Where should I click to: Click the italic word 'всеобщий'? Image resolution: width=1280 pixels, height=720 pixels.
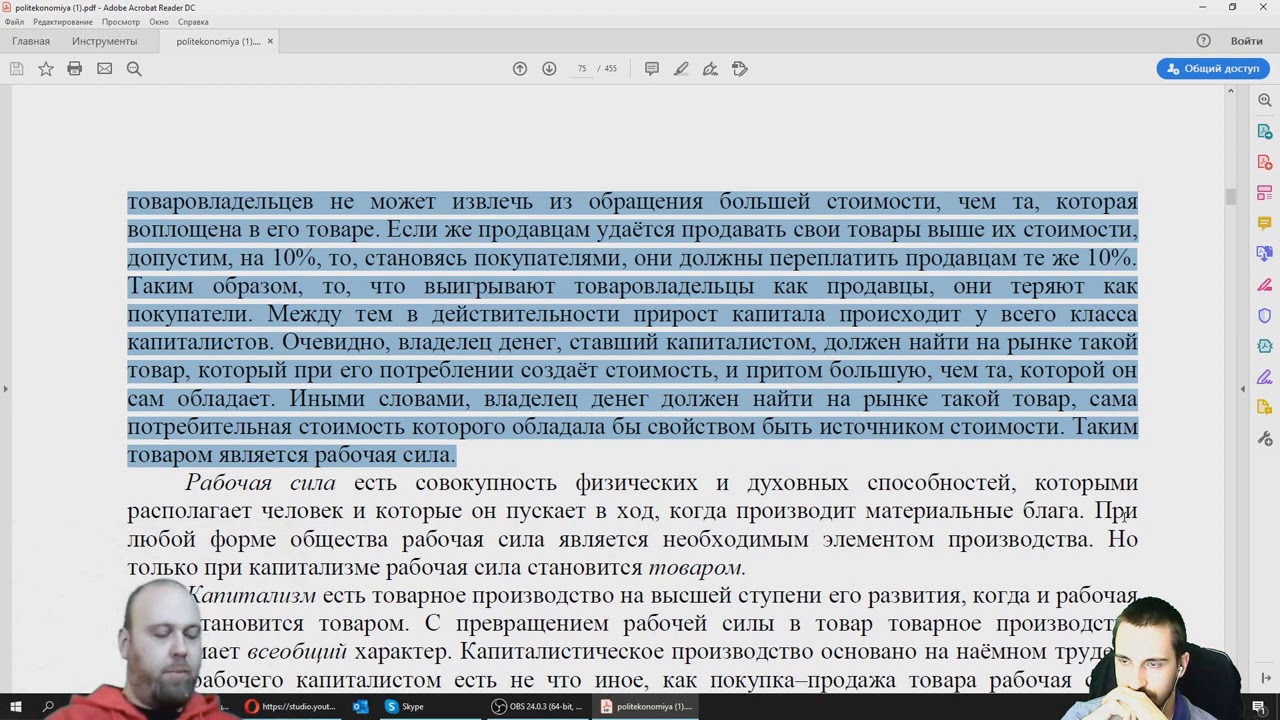297,652
